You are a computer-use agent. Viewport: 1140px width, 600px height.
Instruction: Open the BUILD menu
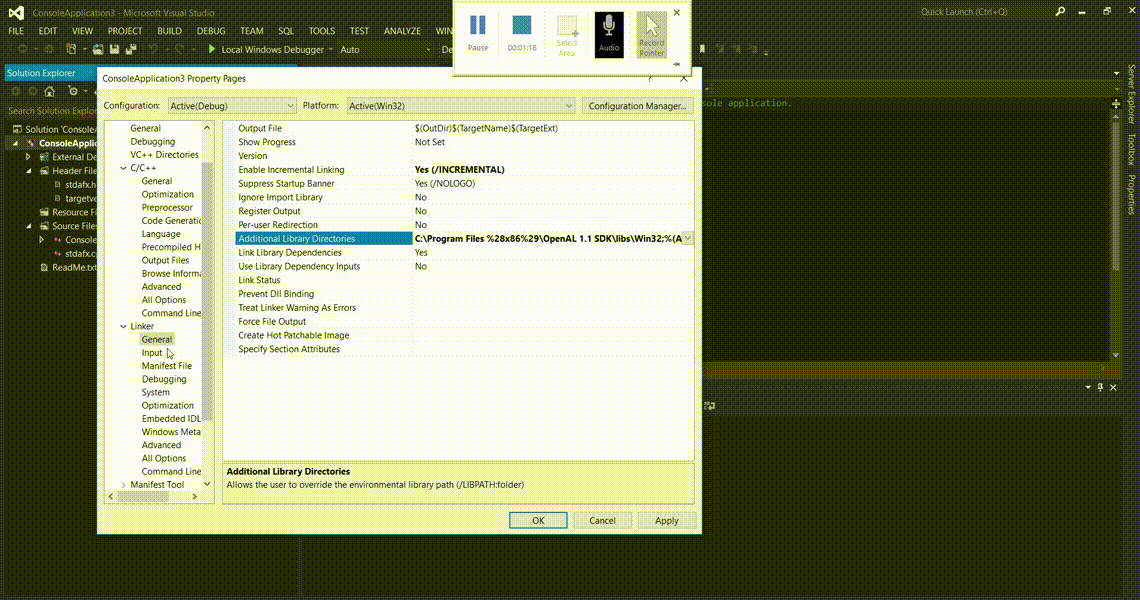coord(169,31)
